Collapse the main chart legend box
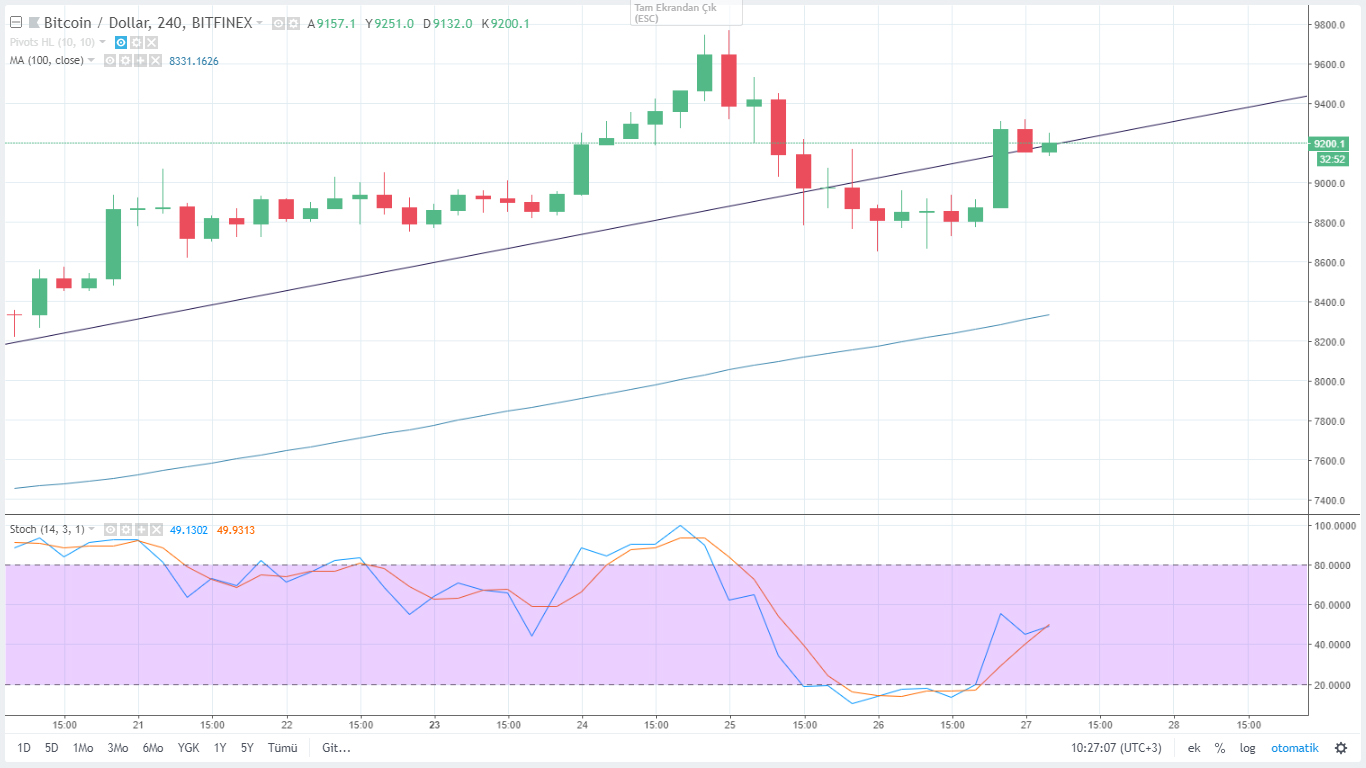The width and height of the screenshot is (1366, 768). click(x=16, y=22)
